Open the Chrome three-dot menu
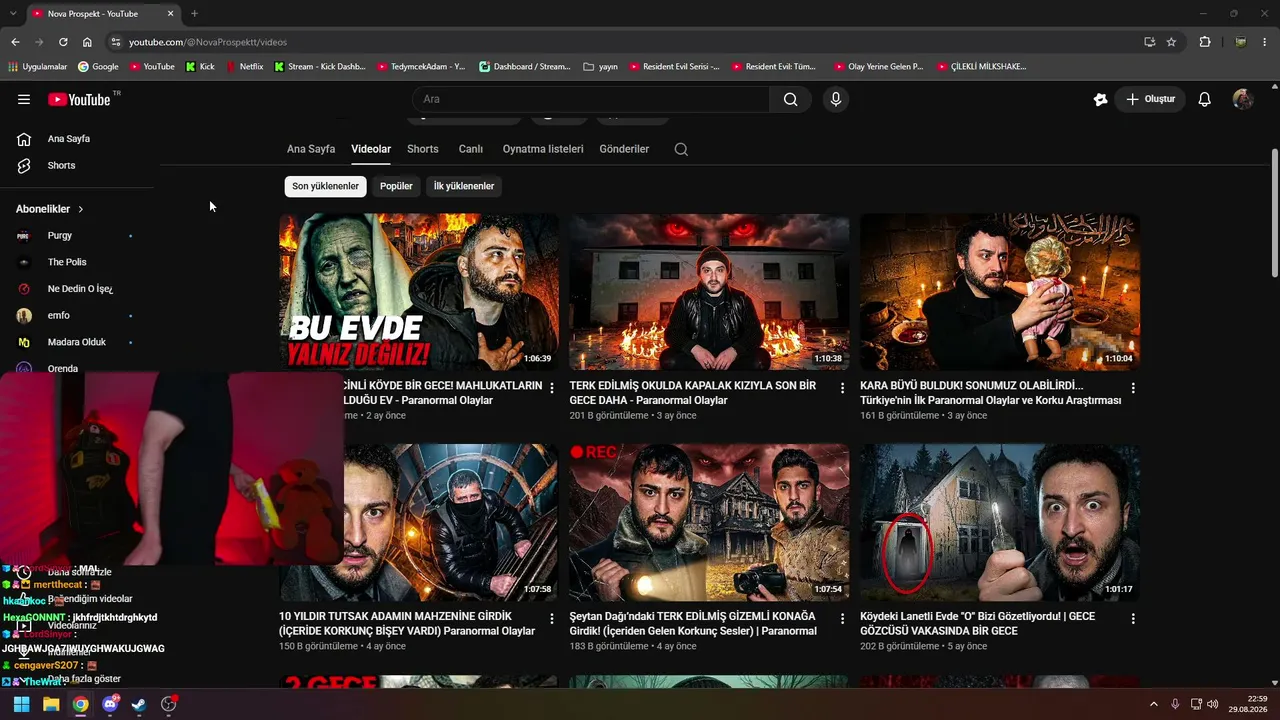 (1265, 42)
